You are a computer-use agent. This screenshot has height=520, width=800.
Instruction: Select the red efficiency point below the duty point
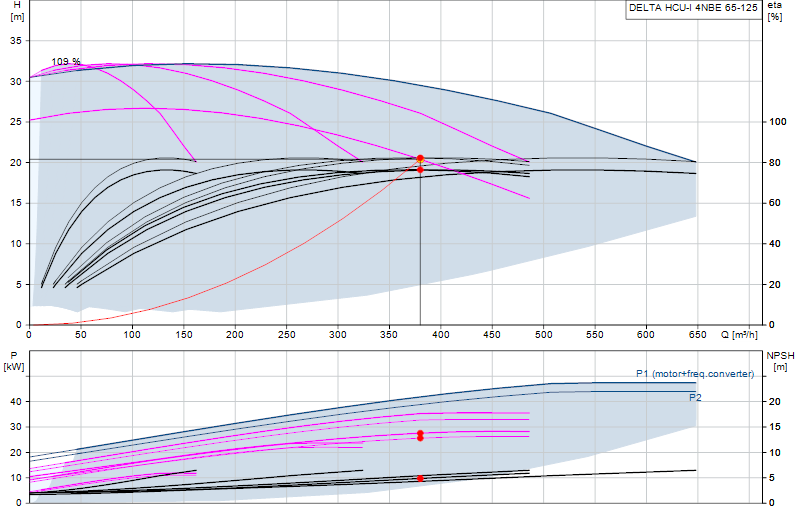[420, 169]
